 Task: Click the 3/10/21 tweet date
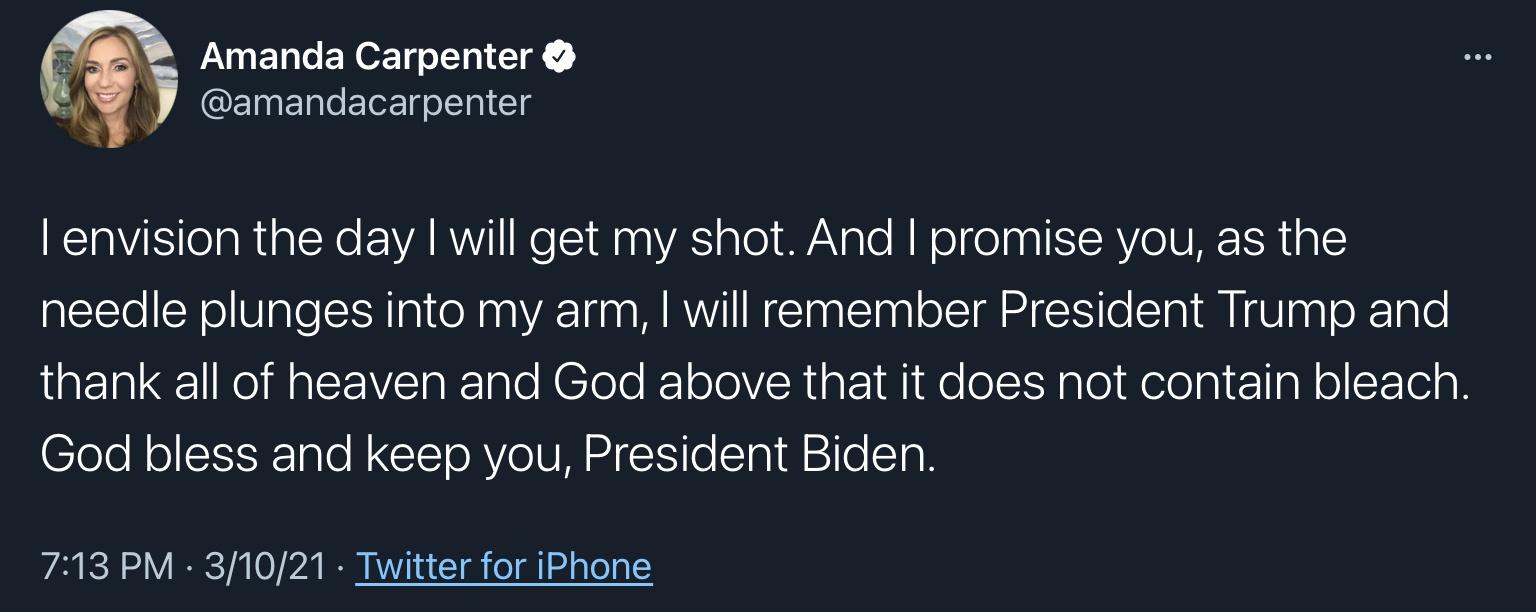265,567
